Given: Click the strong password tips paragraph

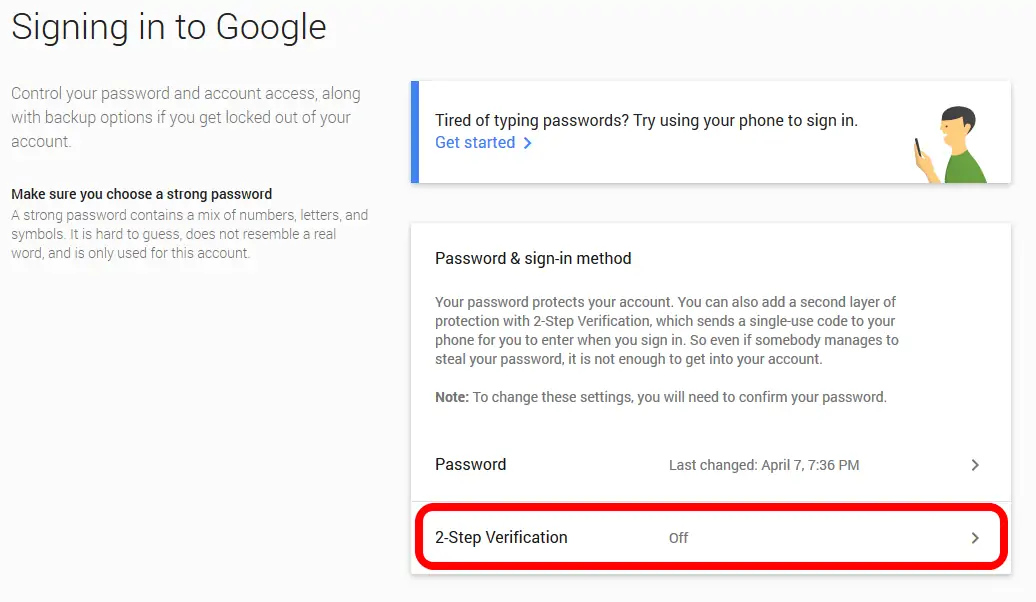Looking at the screenshot, I should pyautogui.click(x=190, y=234).
